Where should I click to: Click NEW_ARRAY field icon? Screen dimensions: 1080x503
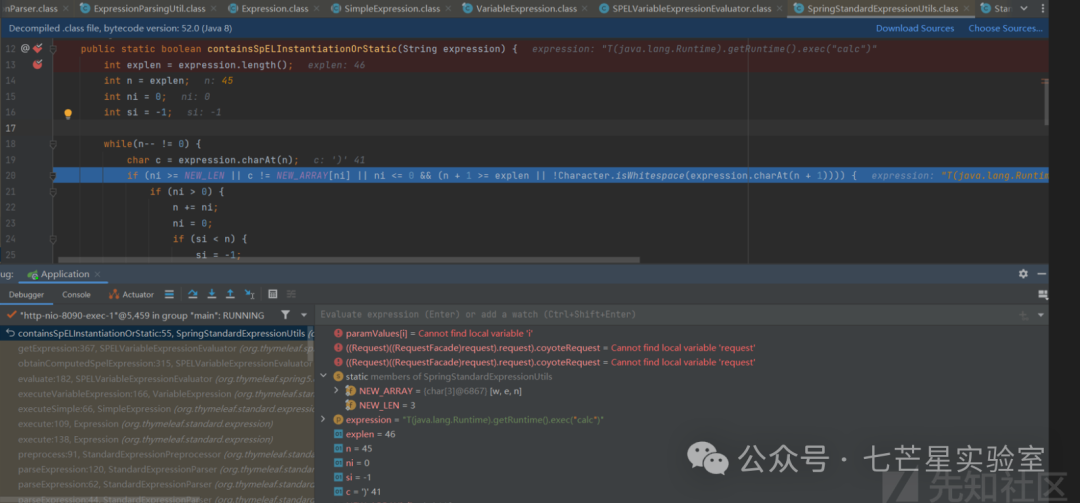(x=350, y=391)
